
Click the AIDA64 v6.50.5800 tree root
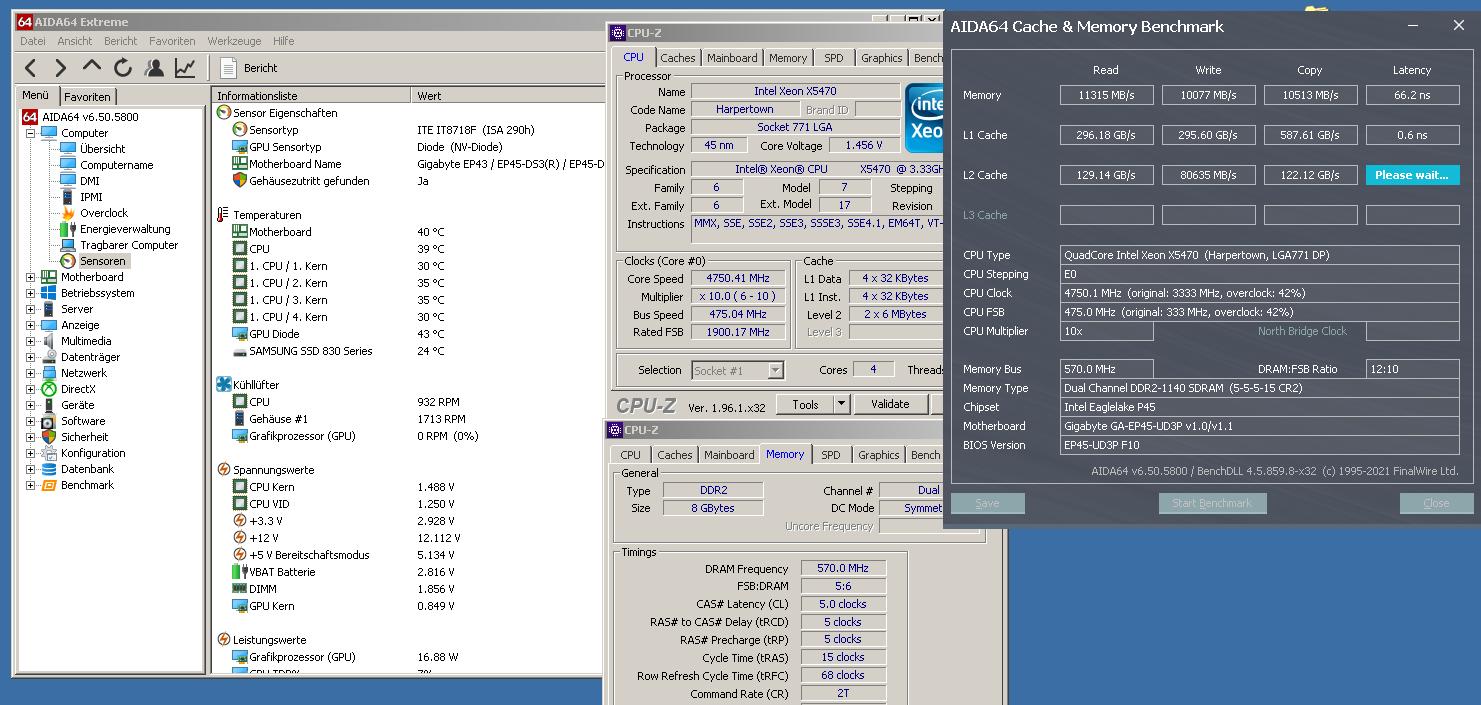(80, 117)
